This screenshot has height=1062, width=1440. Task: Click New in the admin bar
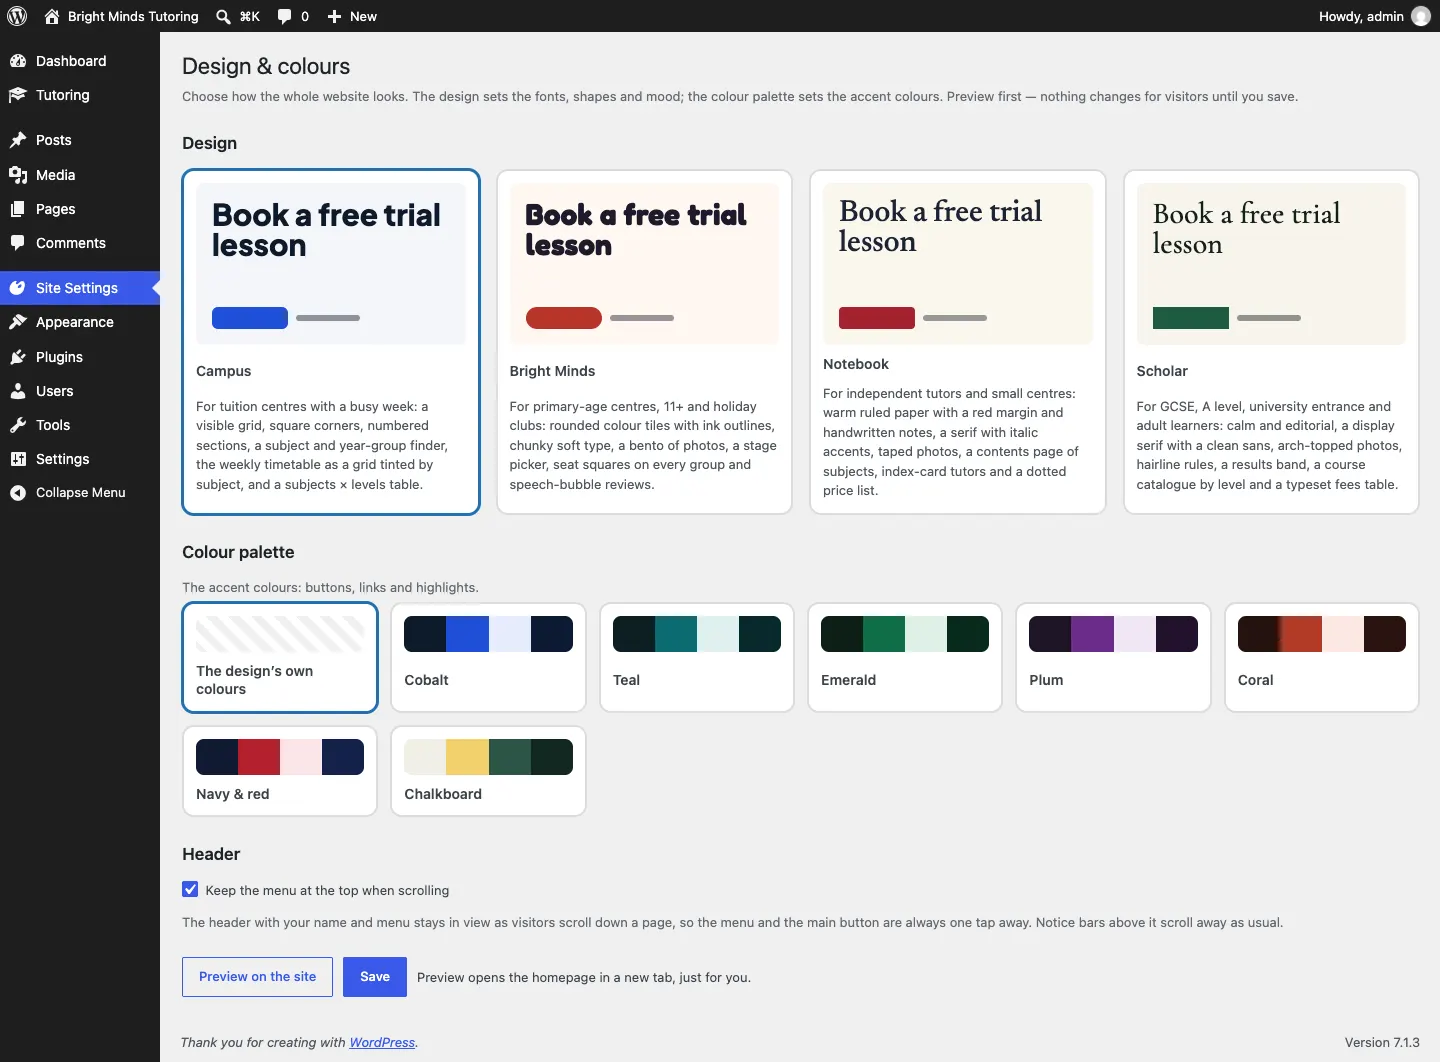[x=363, y=16]
